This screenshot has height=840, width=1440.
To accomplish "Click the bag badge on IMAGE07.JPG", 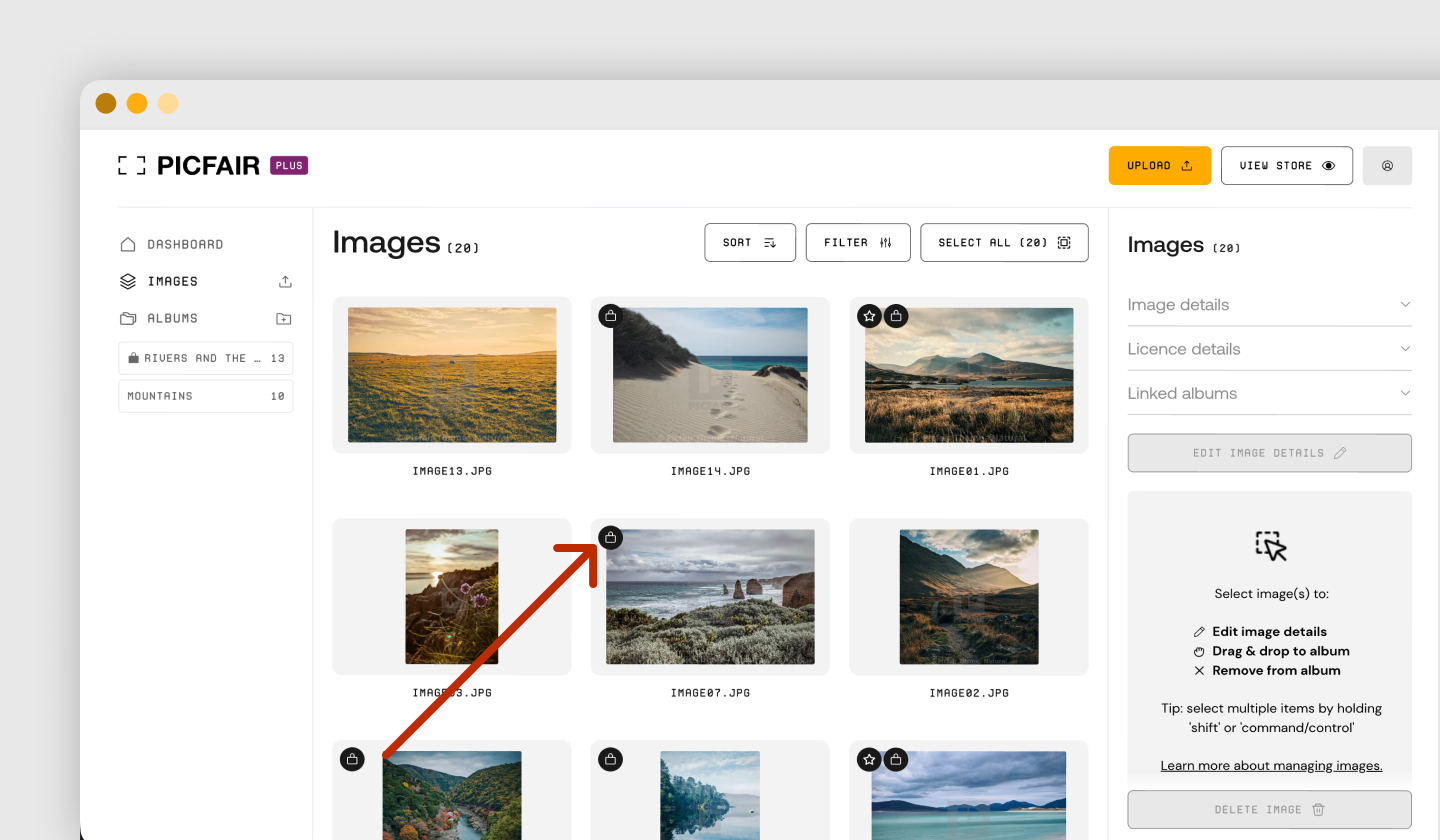I will tap(611, 538).
